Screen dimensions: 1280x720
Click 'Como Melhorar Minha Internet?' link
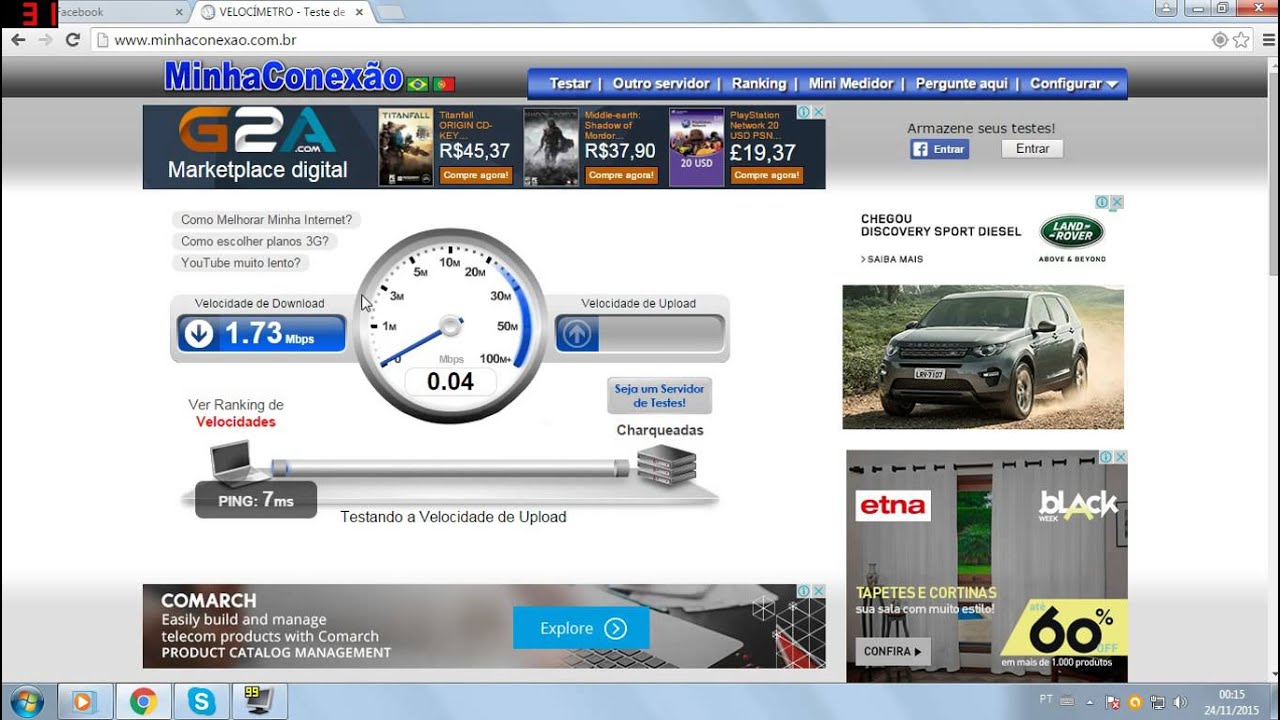click(266, 220)
